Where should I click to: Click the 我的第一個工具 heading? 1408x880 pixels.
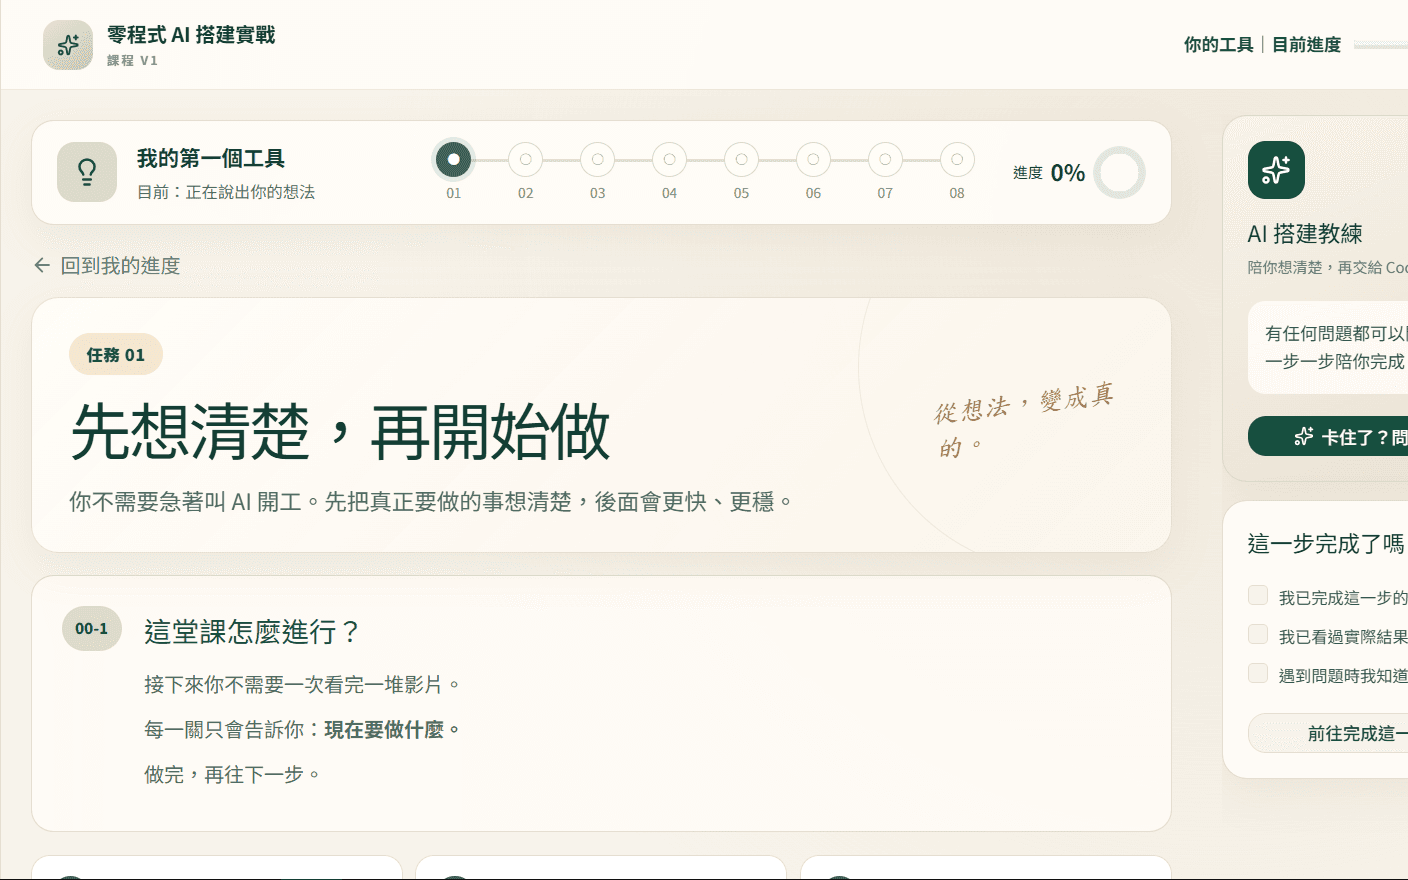click(211, 159)
